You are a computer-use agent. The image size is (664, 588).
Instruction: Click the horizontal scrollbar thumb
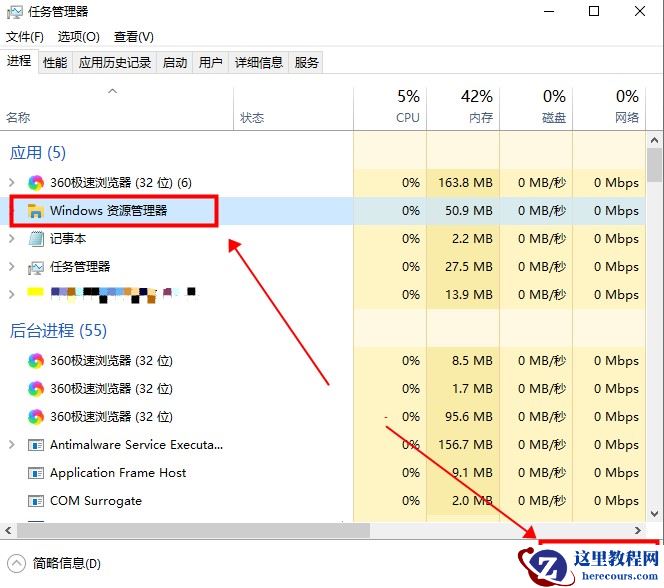pyautogui.click(x=193, y=530)
